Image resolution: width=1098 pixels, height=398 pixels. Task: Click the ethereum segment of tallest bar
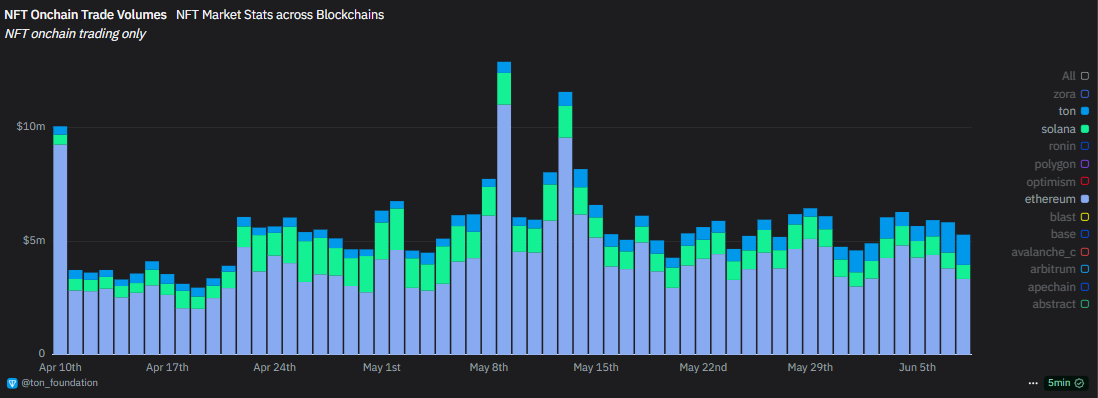click(x=504, y=229)
